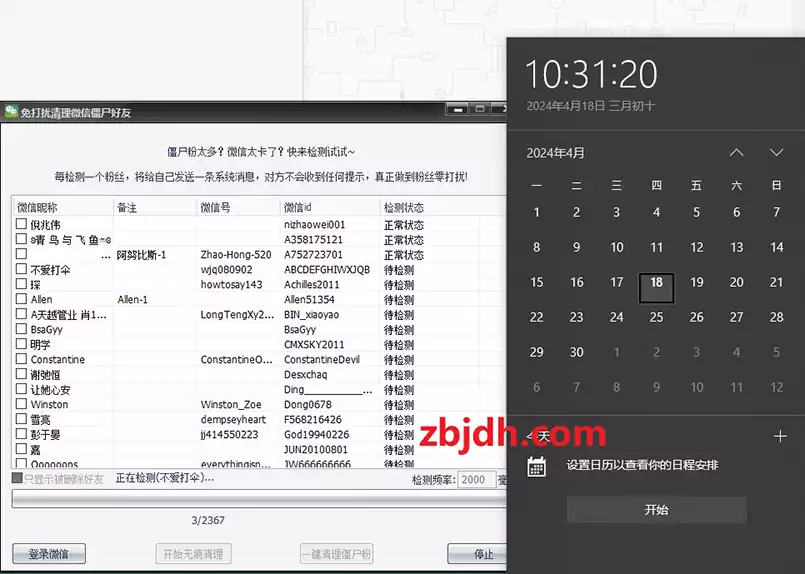Screen dimensions: 805x574
Task: Select April 14 in the calendar
Action: point(776,247)
